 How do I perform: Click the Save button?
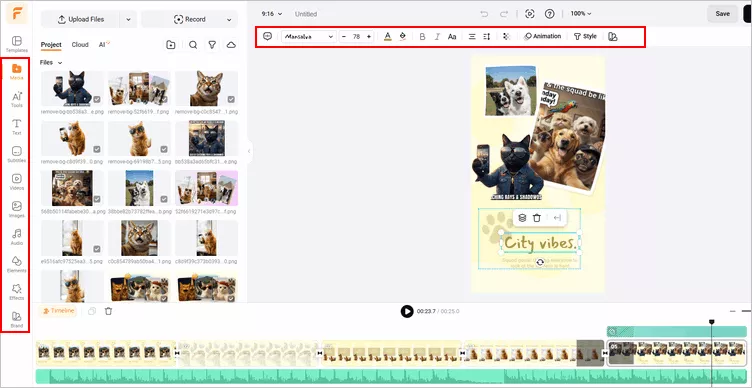click(722, 14)
